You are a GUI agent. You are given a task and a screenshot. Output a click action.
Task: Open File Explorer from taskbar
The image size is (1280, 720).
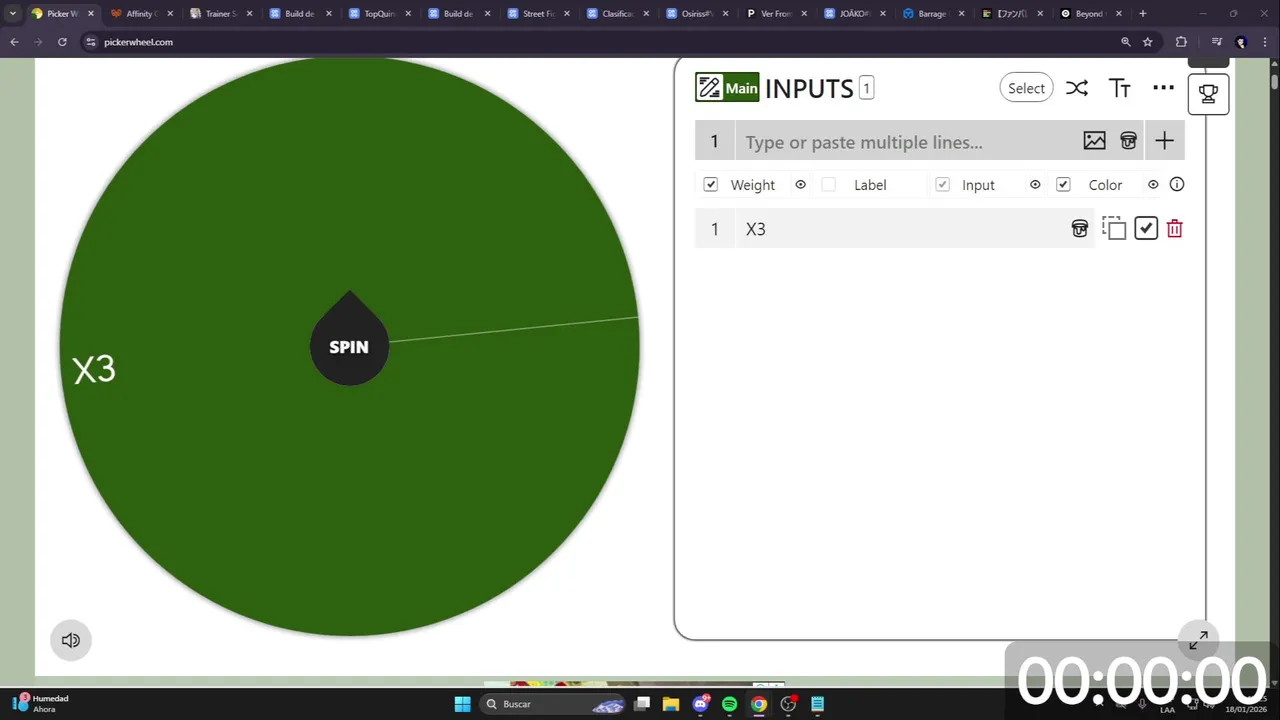click(671, 704)
